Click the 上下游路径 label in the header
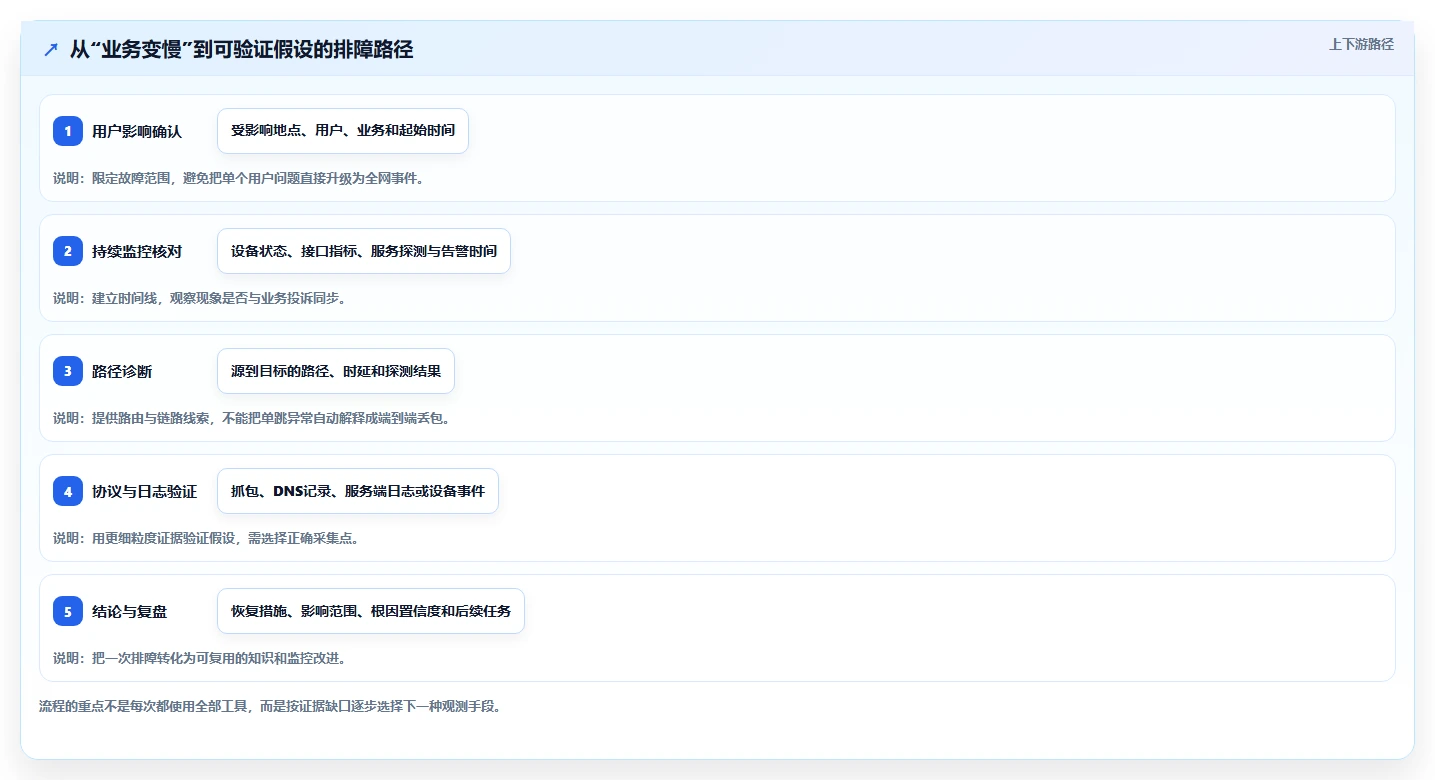Screen dimensions: 1435x780 pos(1361,44)
